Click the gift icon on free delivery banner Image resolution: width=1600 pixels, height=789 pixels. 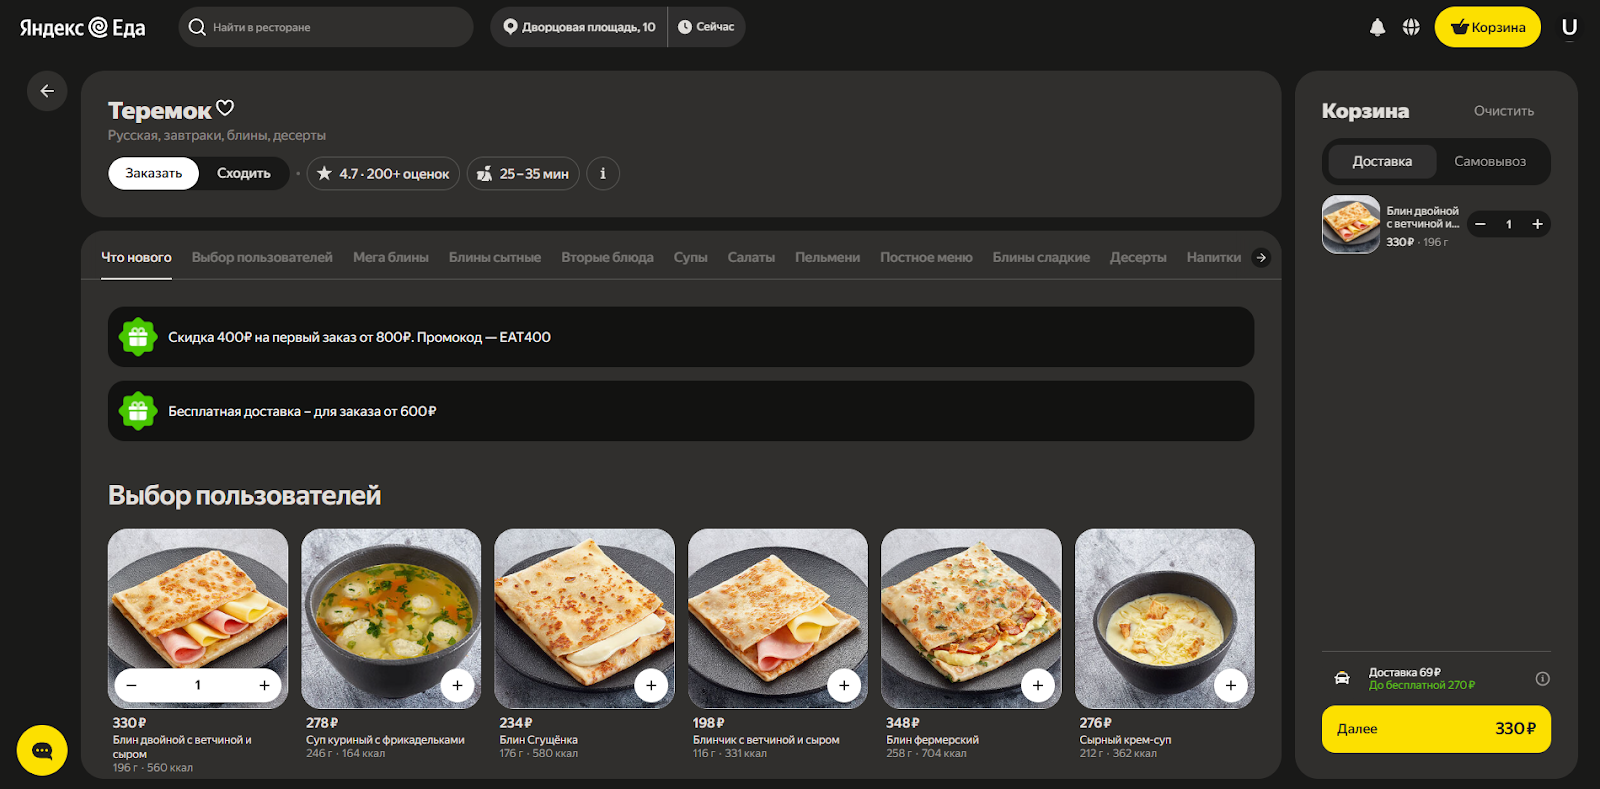pos(138,411)
